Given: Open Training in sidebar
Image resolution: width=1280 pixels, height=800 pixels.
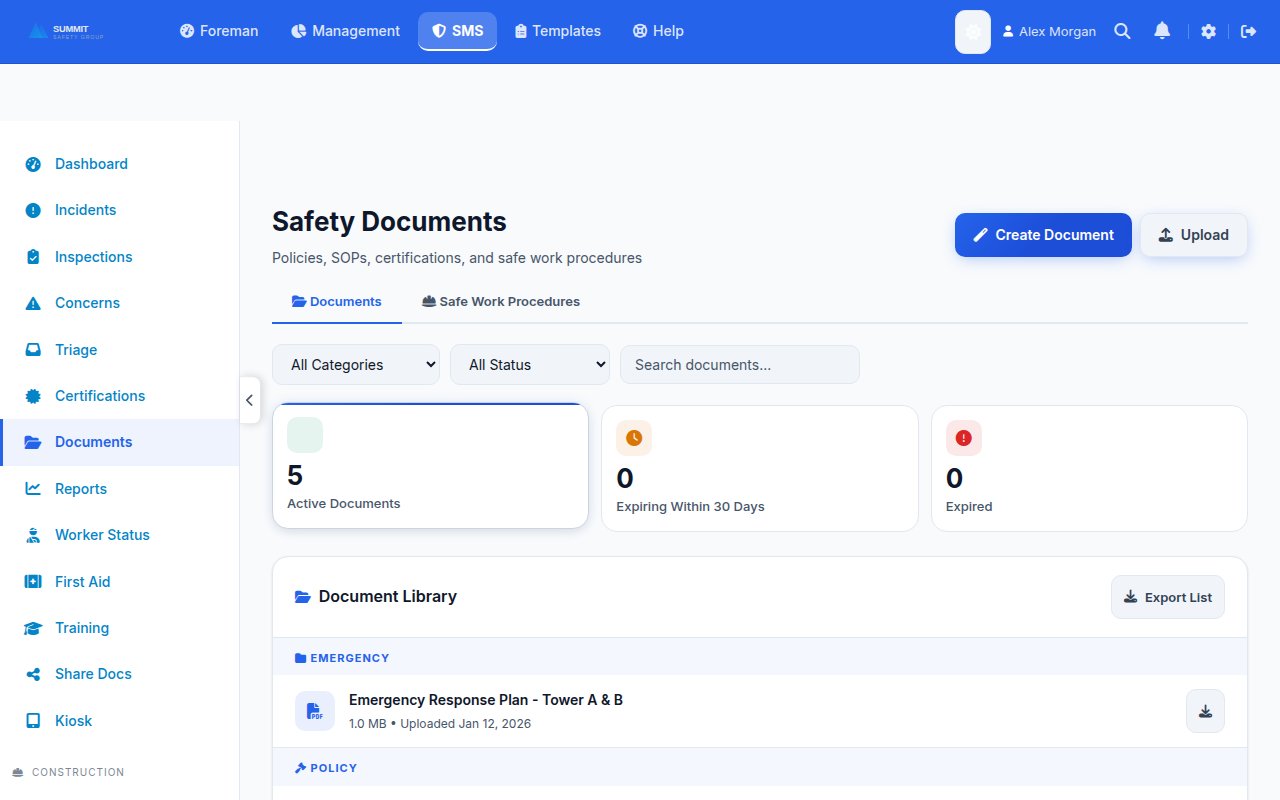Looking at the screenshot, I should coord(120,628).
